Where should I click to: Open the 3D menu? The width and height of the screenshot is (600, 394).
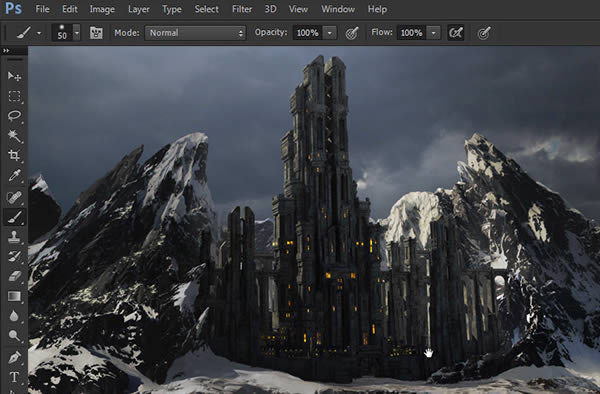pyautogui.click(x=270, y=9)
